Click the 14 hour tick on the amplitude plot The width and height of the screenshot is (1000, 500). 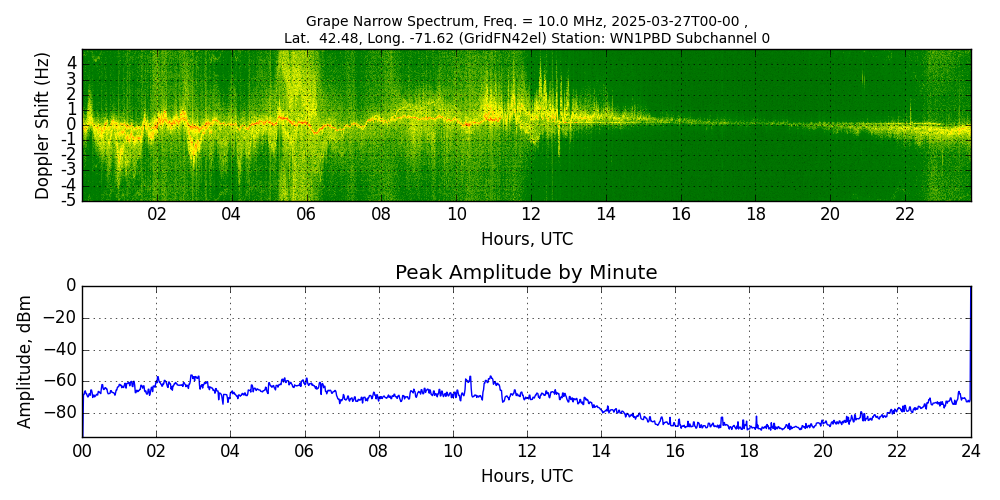tap(600, 451)
